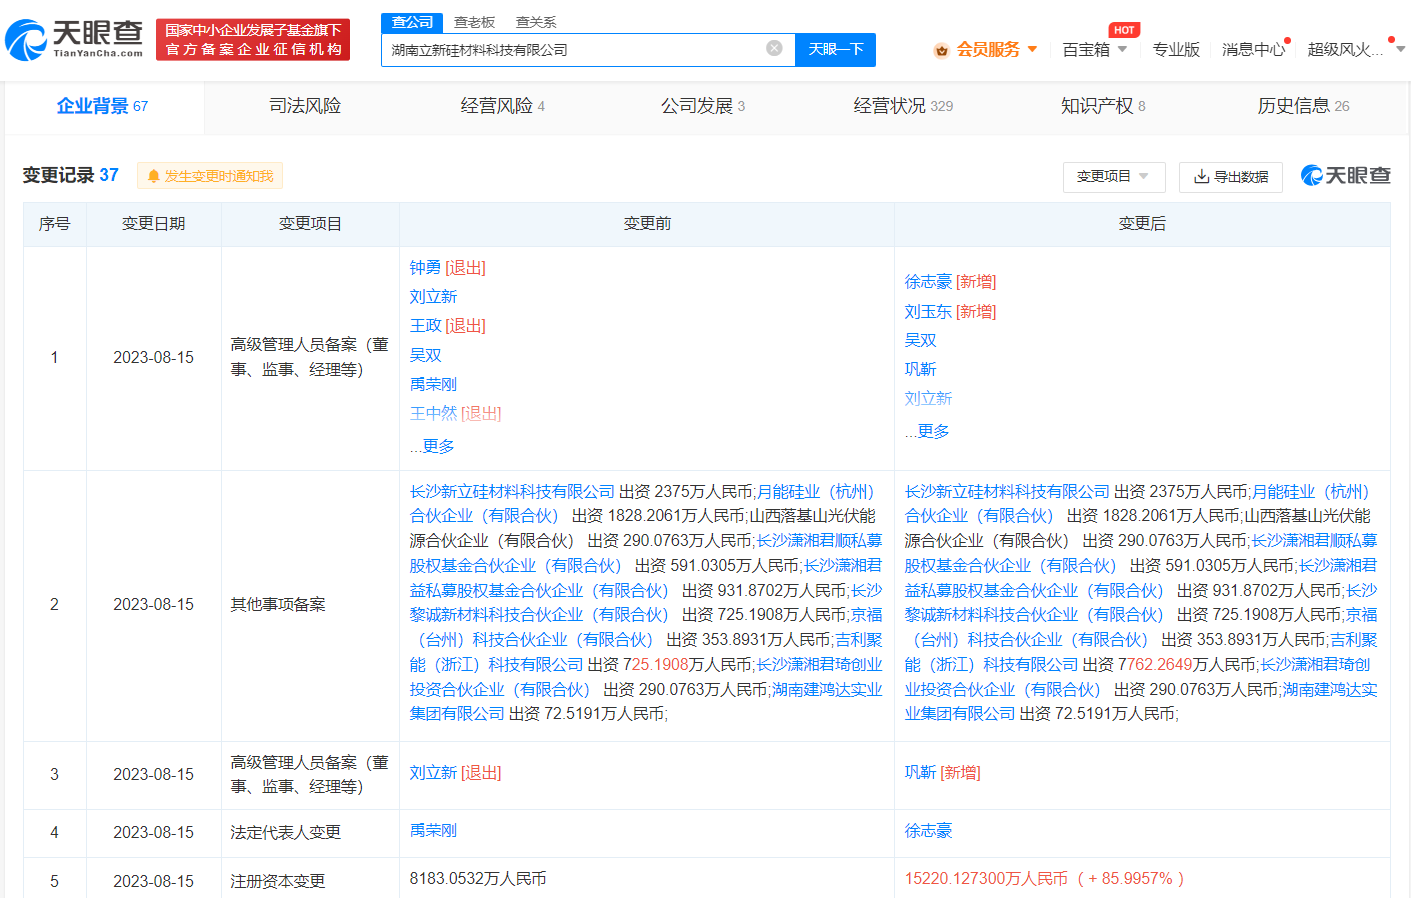Open the 徐志豪 person link
This screenshot has width=1411, height=898.
coord(926,281)
